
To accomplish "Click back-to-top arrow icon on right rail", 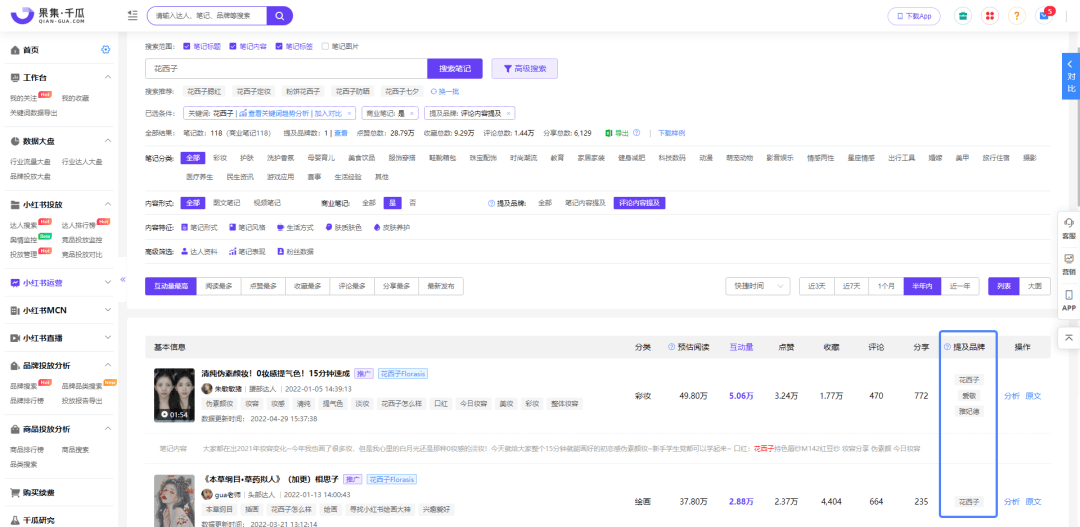I will 1068,337.
